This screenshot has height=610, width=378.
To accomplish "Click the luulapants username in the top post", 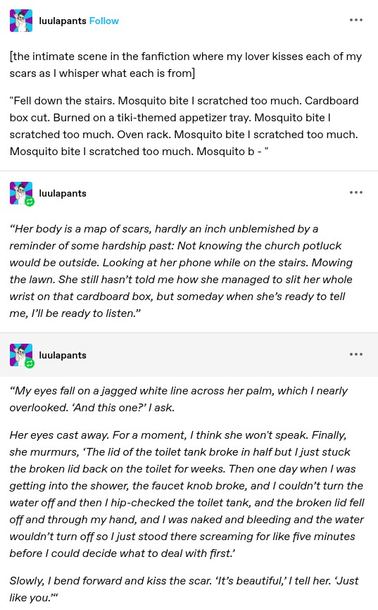I will point(63,21).
